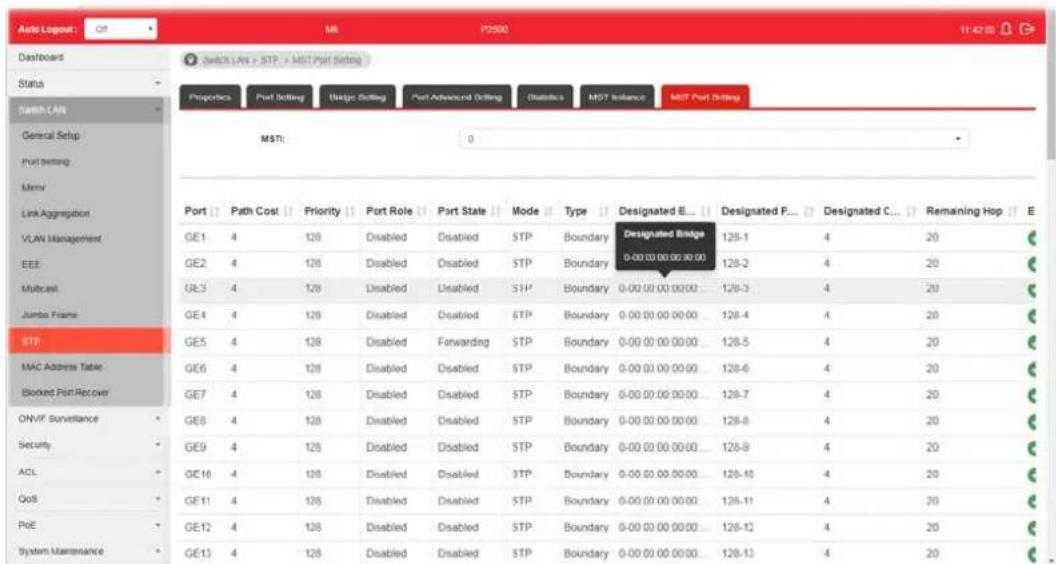Click Forwarding state in GE5 row
Viewport: 1056px width, 564px height.
coord(463,343)
